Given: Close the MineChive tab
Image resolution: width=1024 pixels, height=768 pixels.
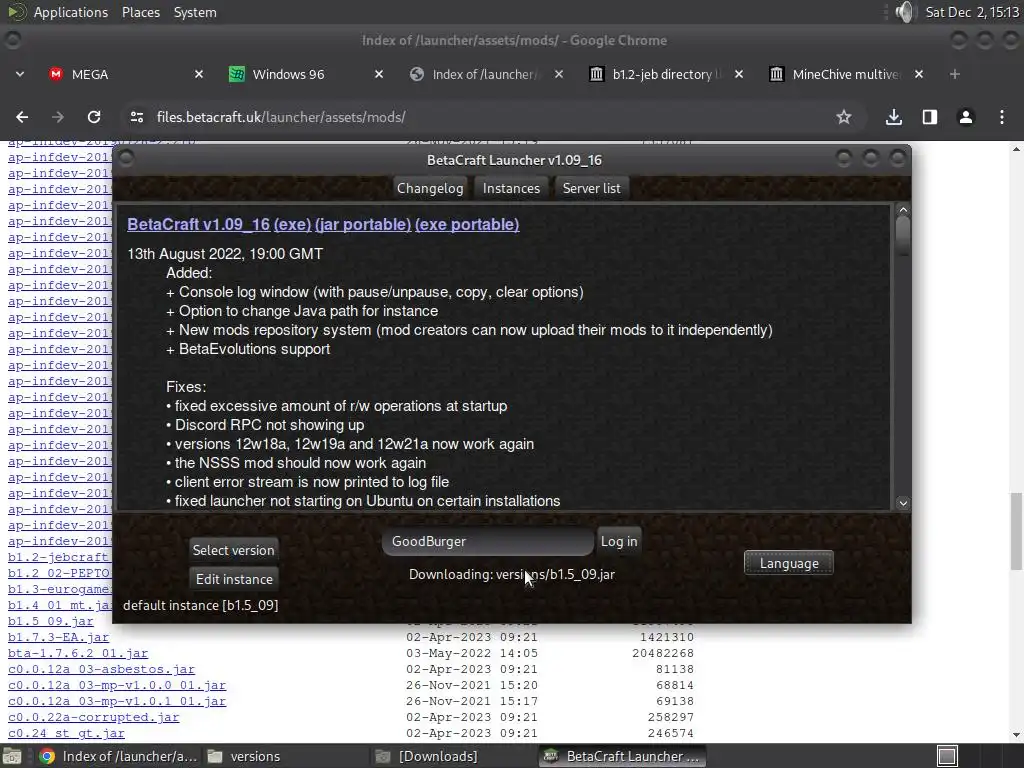Looking at the screenshot, I should pyautogui.click(x=919, y=74).
